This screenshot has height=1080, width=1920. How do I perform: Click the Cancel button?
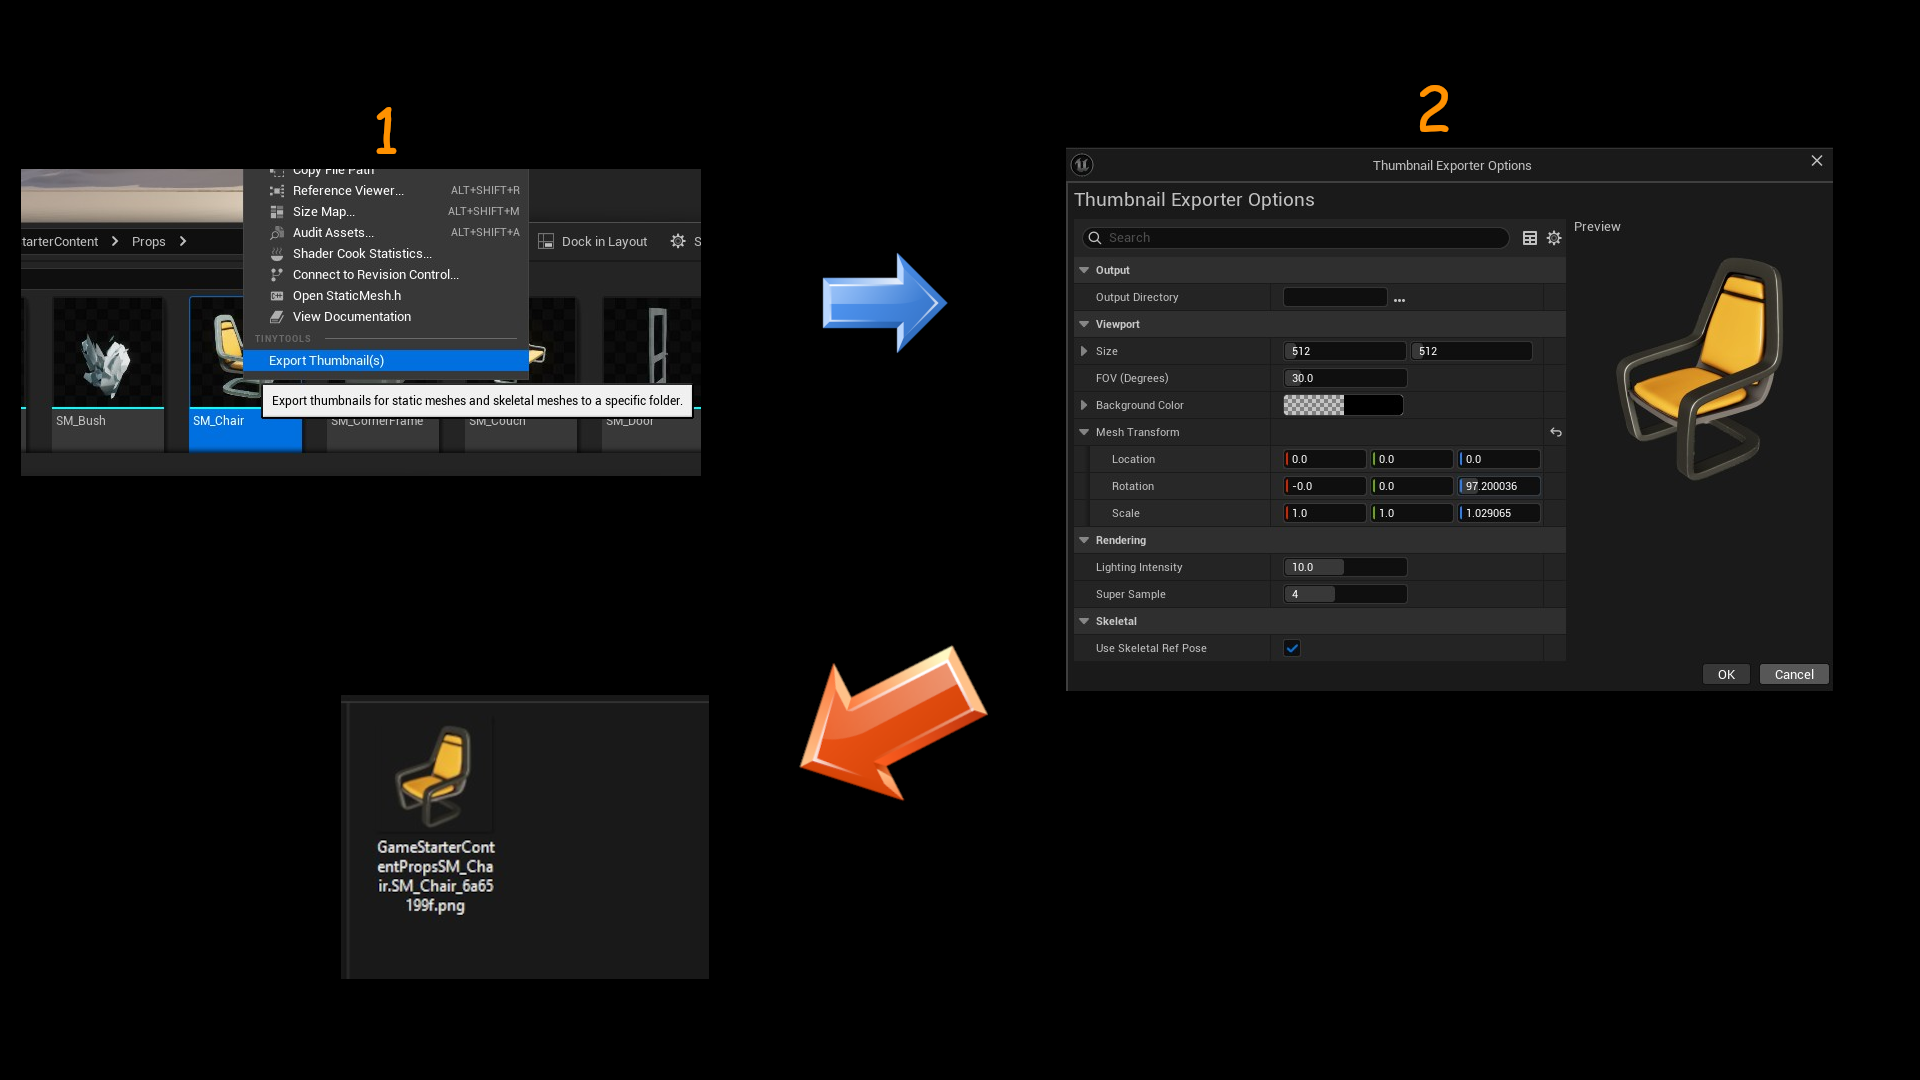pos(1794,675)
